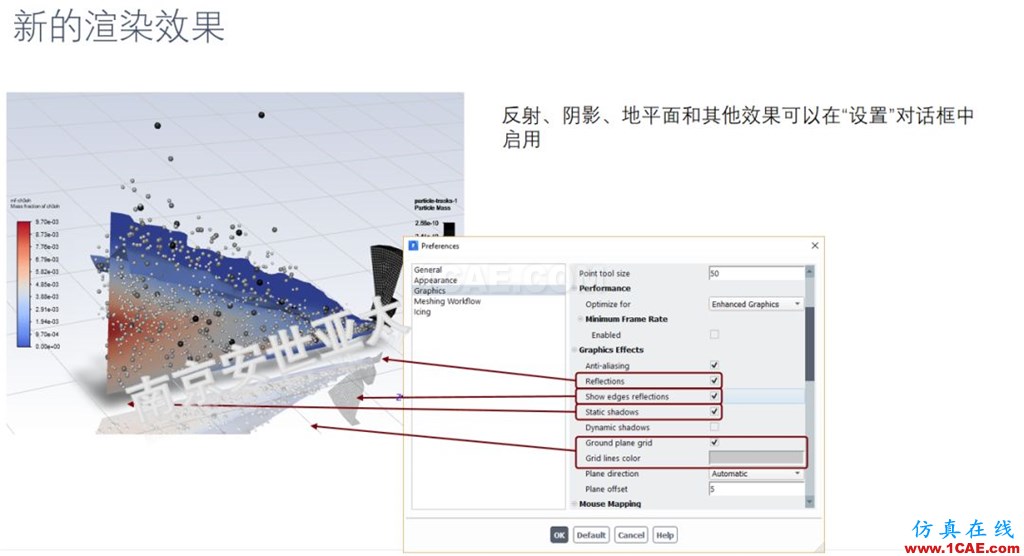Image resolution: width=1024 pixels, height=556 pixels.
Task: Click the Plane offset input field
Action: [x=756, y=489]
